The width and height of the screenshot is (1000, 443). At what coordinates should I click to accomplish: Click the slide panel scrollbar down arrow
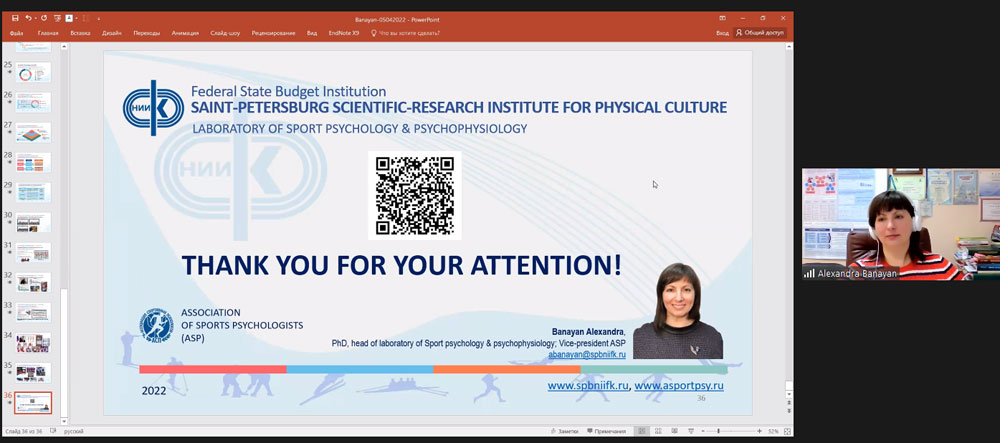64,421
